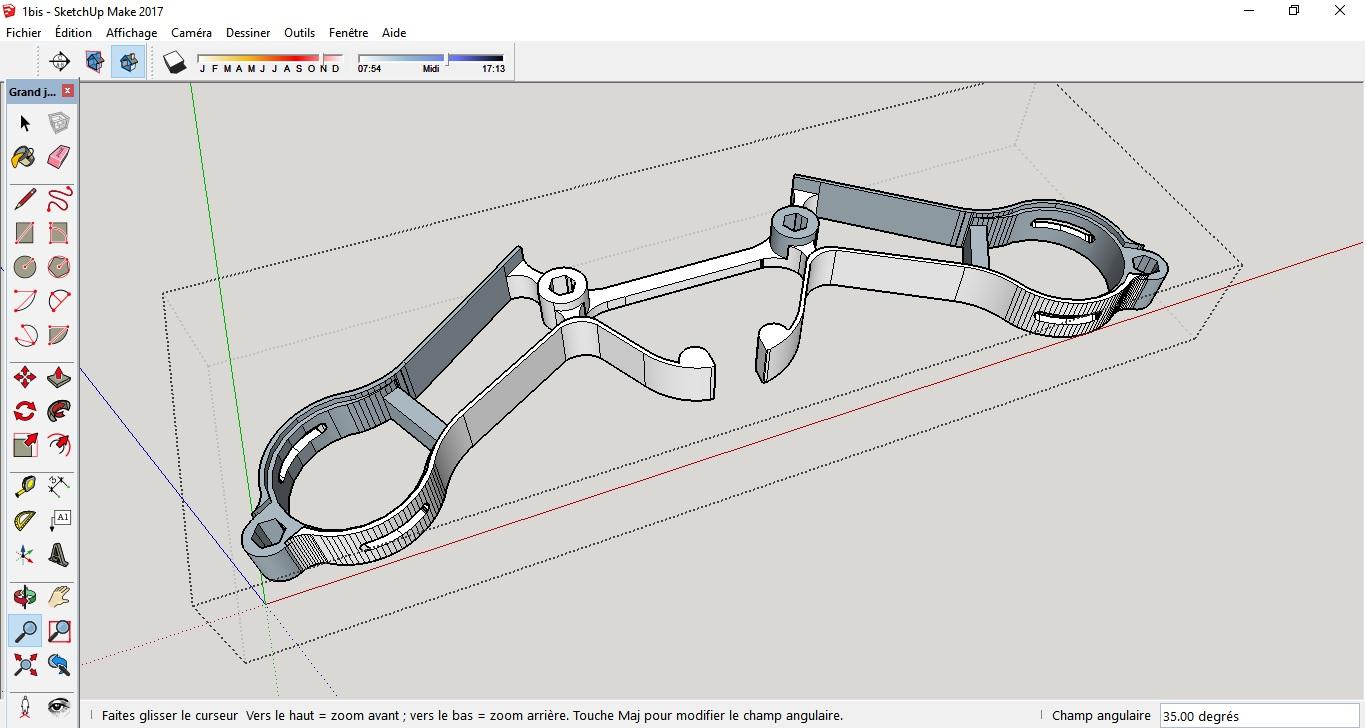1366x728 pixels.
Task: Toggle the section cuts display button
Action: [128, 62]
